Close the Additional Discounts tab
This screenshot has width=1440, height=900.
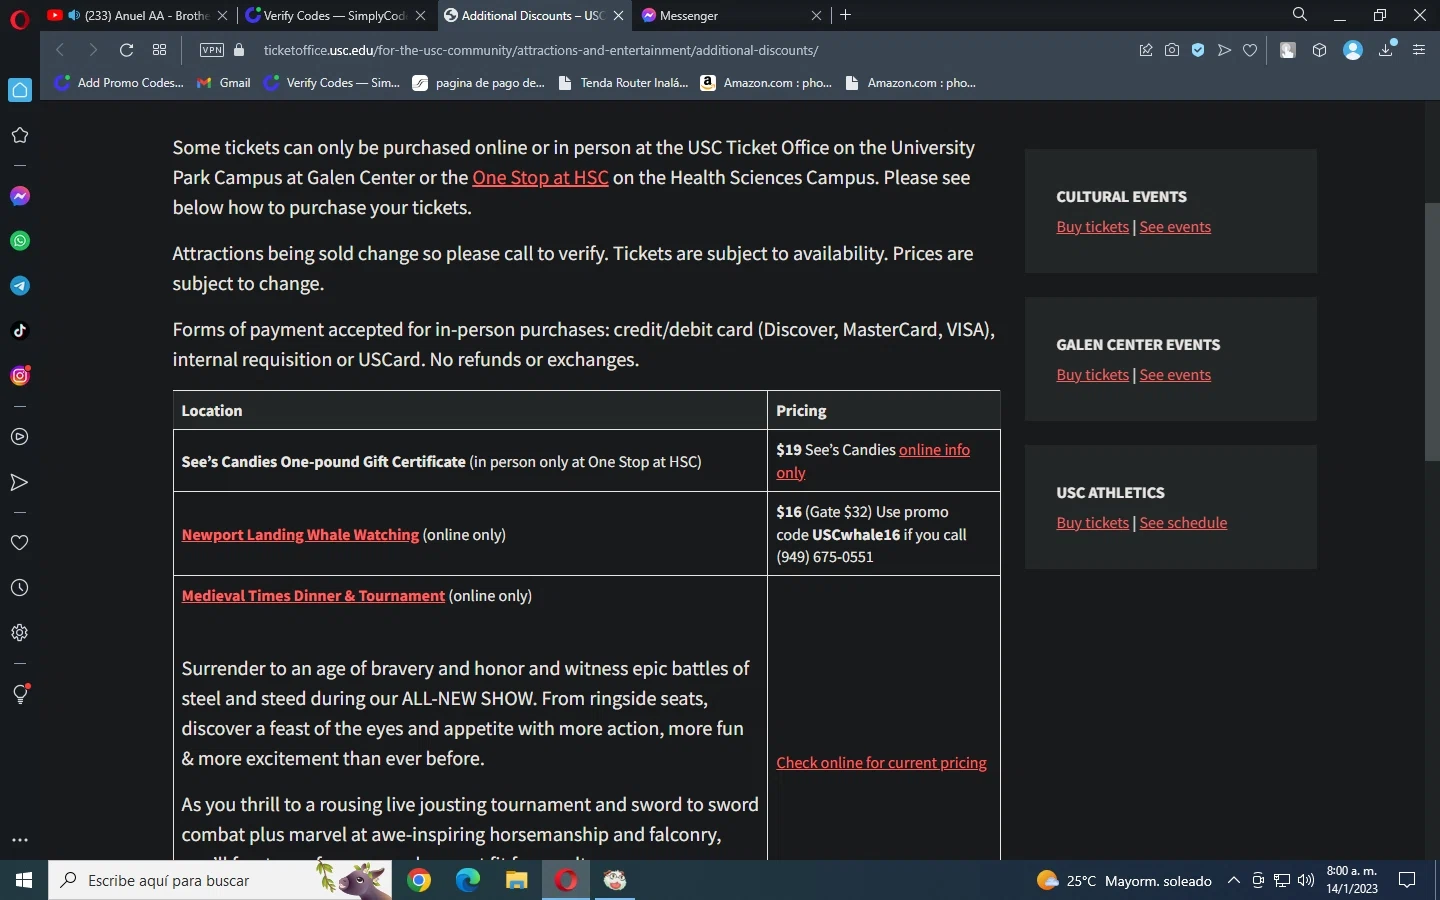(x=619, y=15)
